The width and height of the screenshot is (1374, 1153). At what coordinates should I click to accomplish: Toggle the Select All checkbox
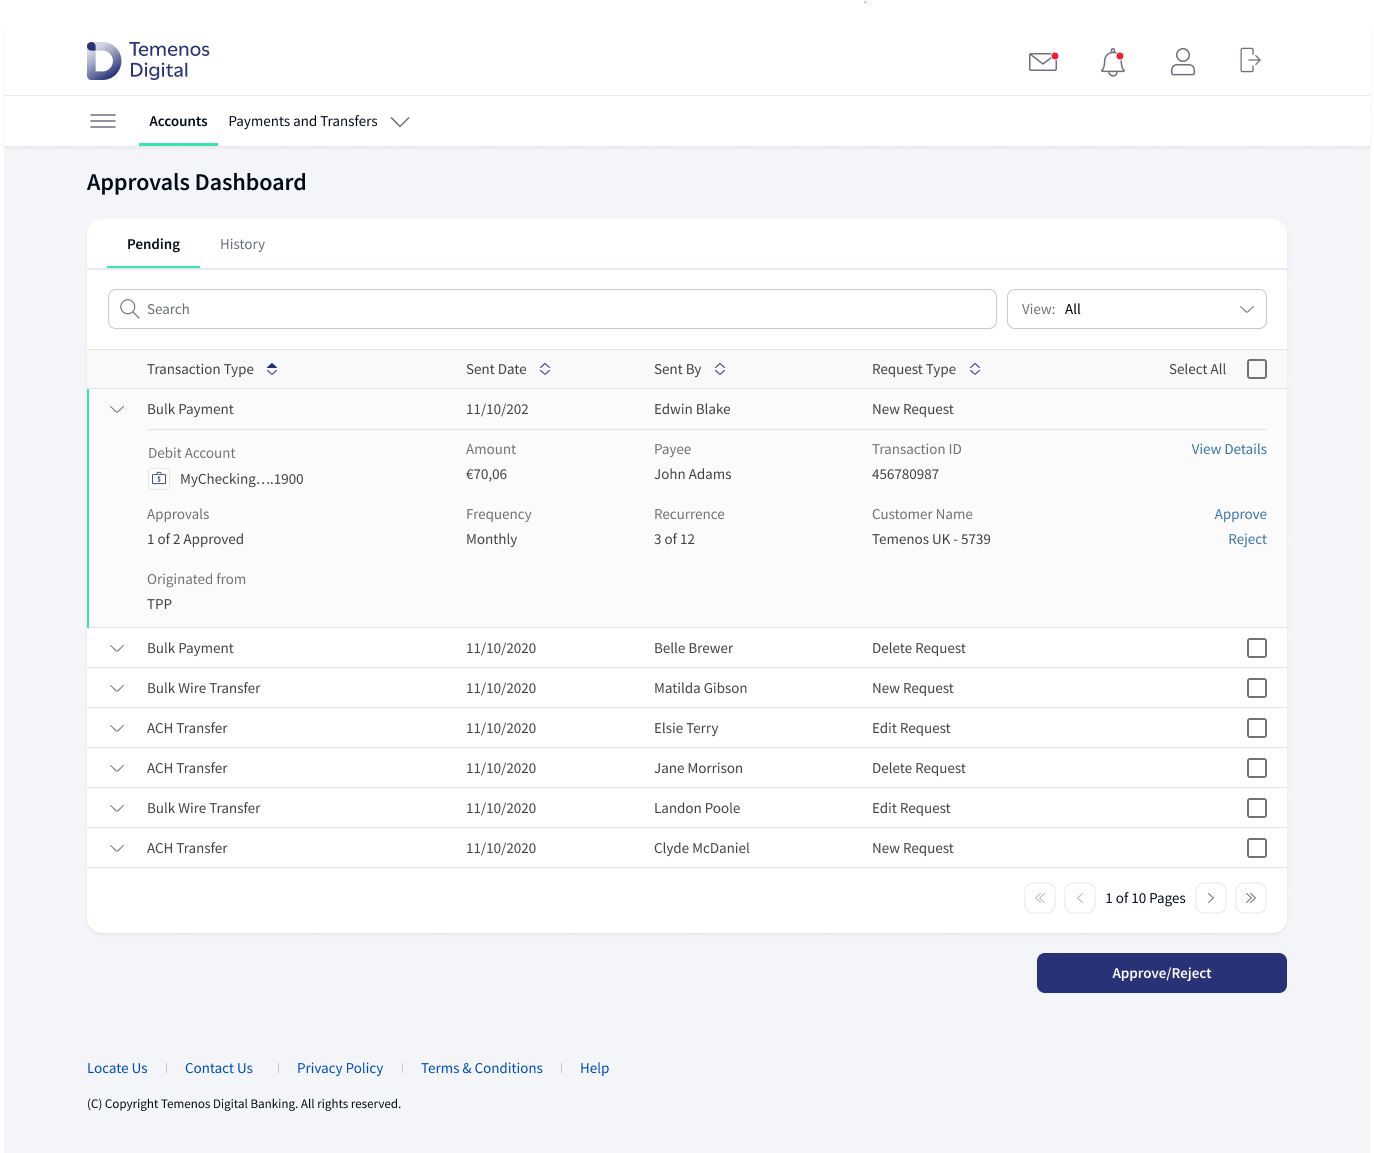point(1257,369)
